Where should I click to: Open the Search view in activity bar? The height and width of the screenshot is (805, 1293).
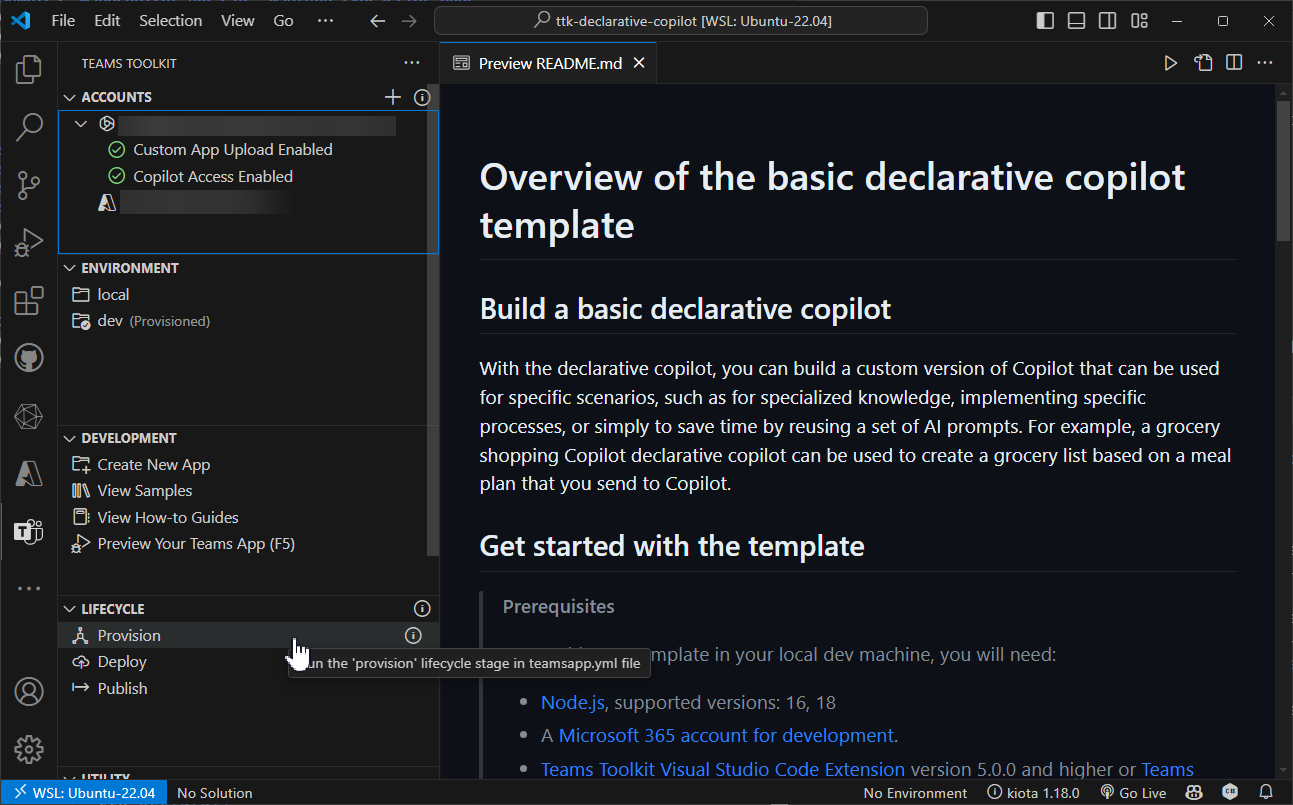coord(29,127)
